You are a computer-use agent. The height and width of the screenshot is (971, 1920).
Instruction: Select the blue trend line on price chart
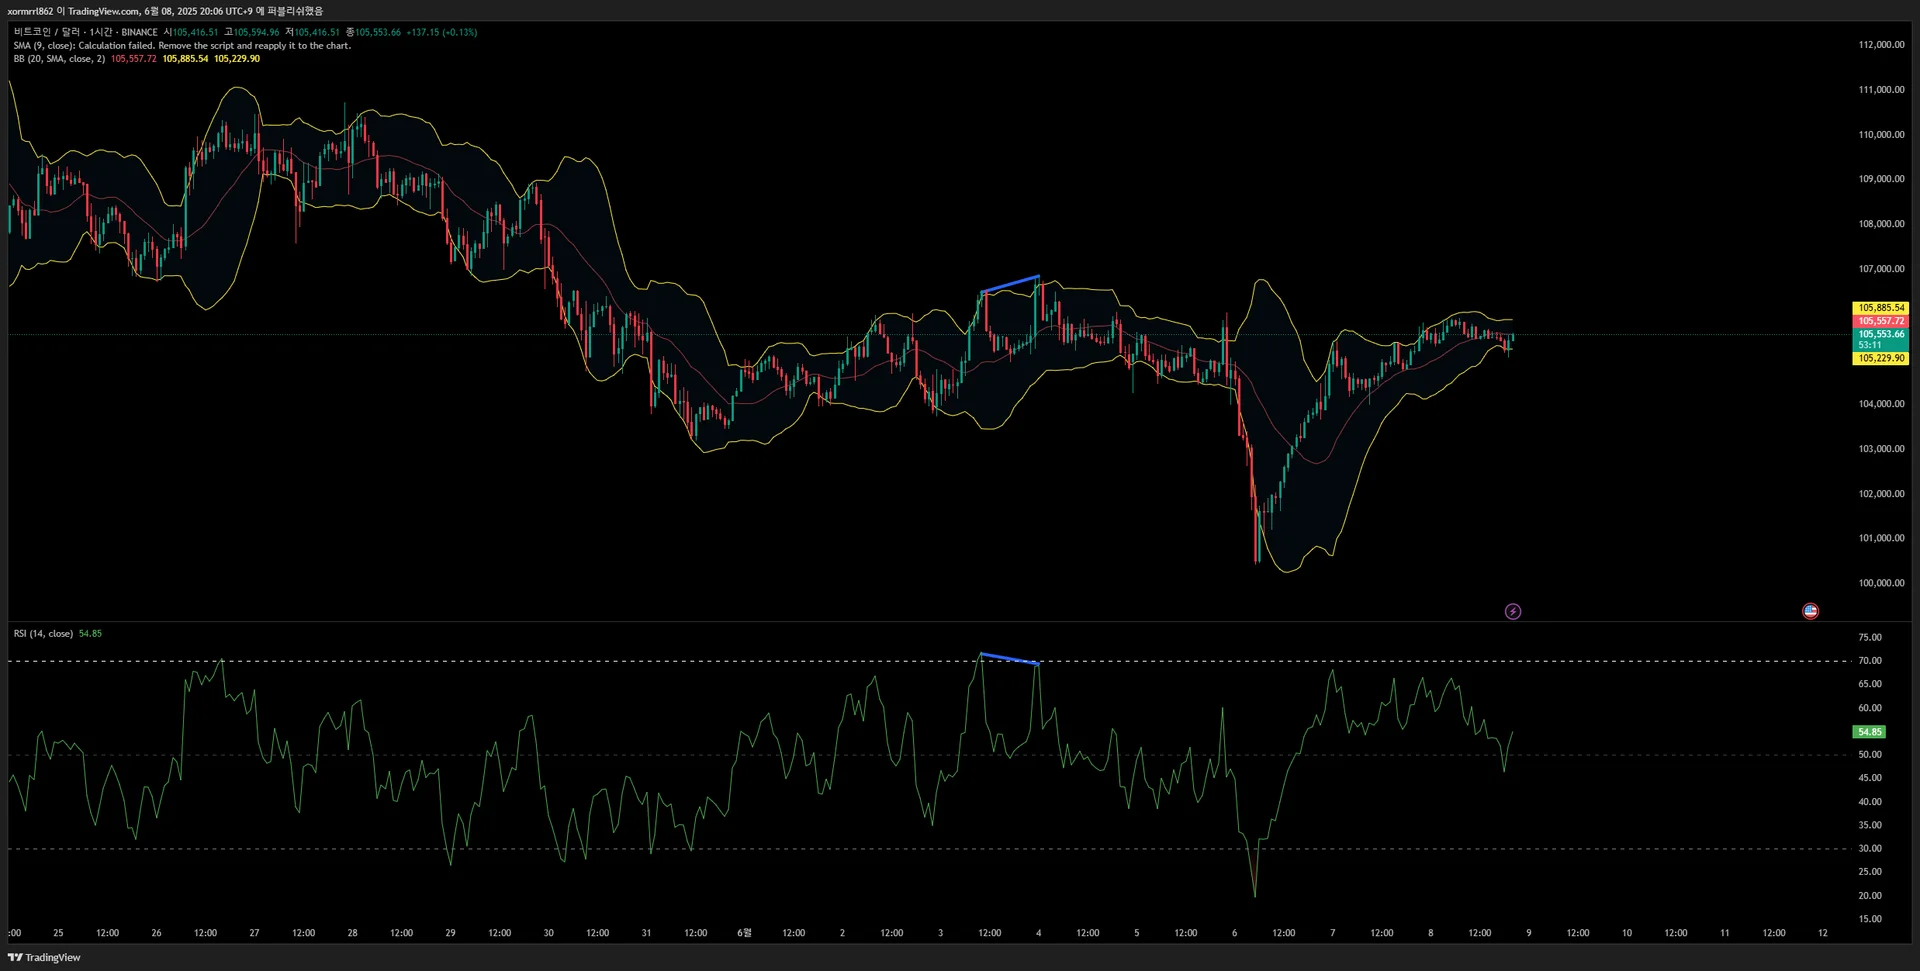click(x=1010, y=284)
